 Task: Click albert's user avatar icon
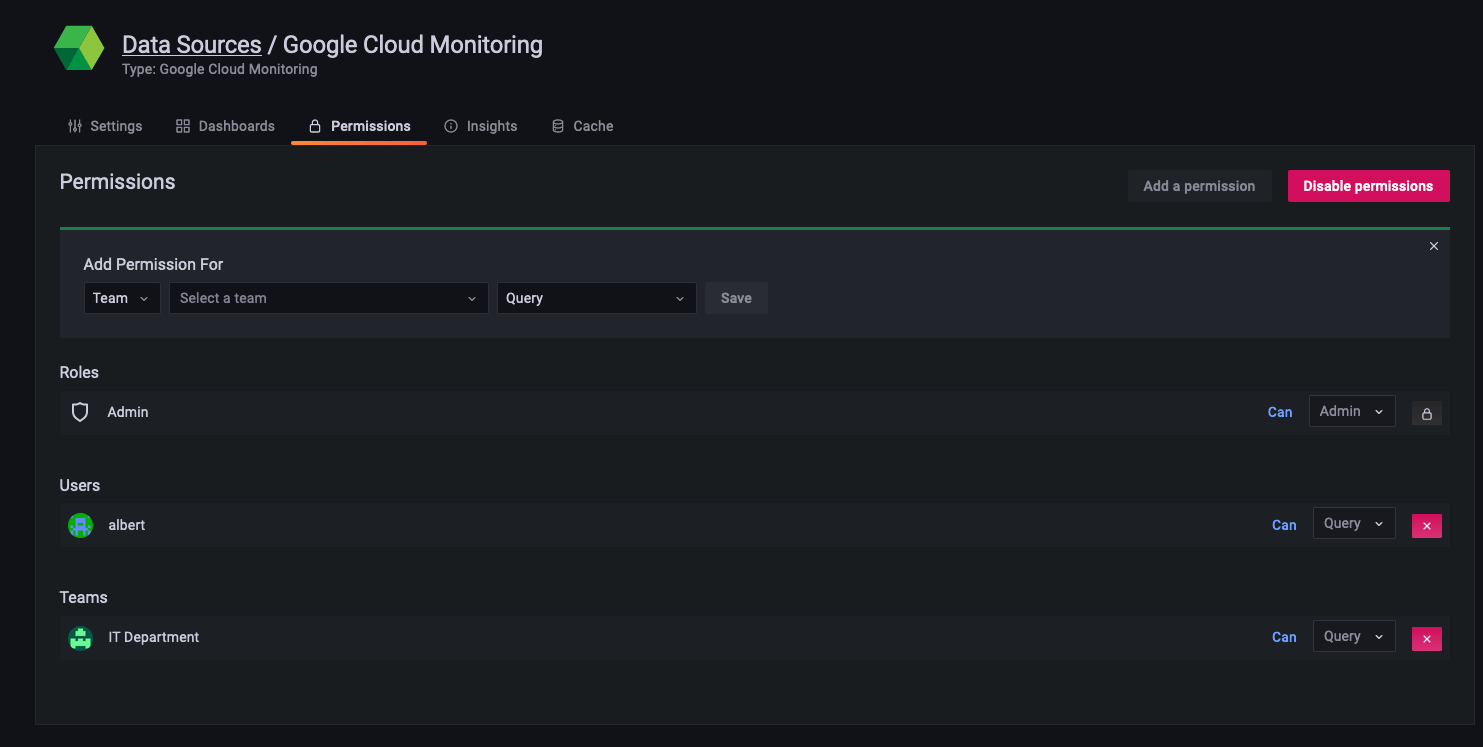tap(80, 525)
